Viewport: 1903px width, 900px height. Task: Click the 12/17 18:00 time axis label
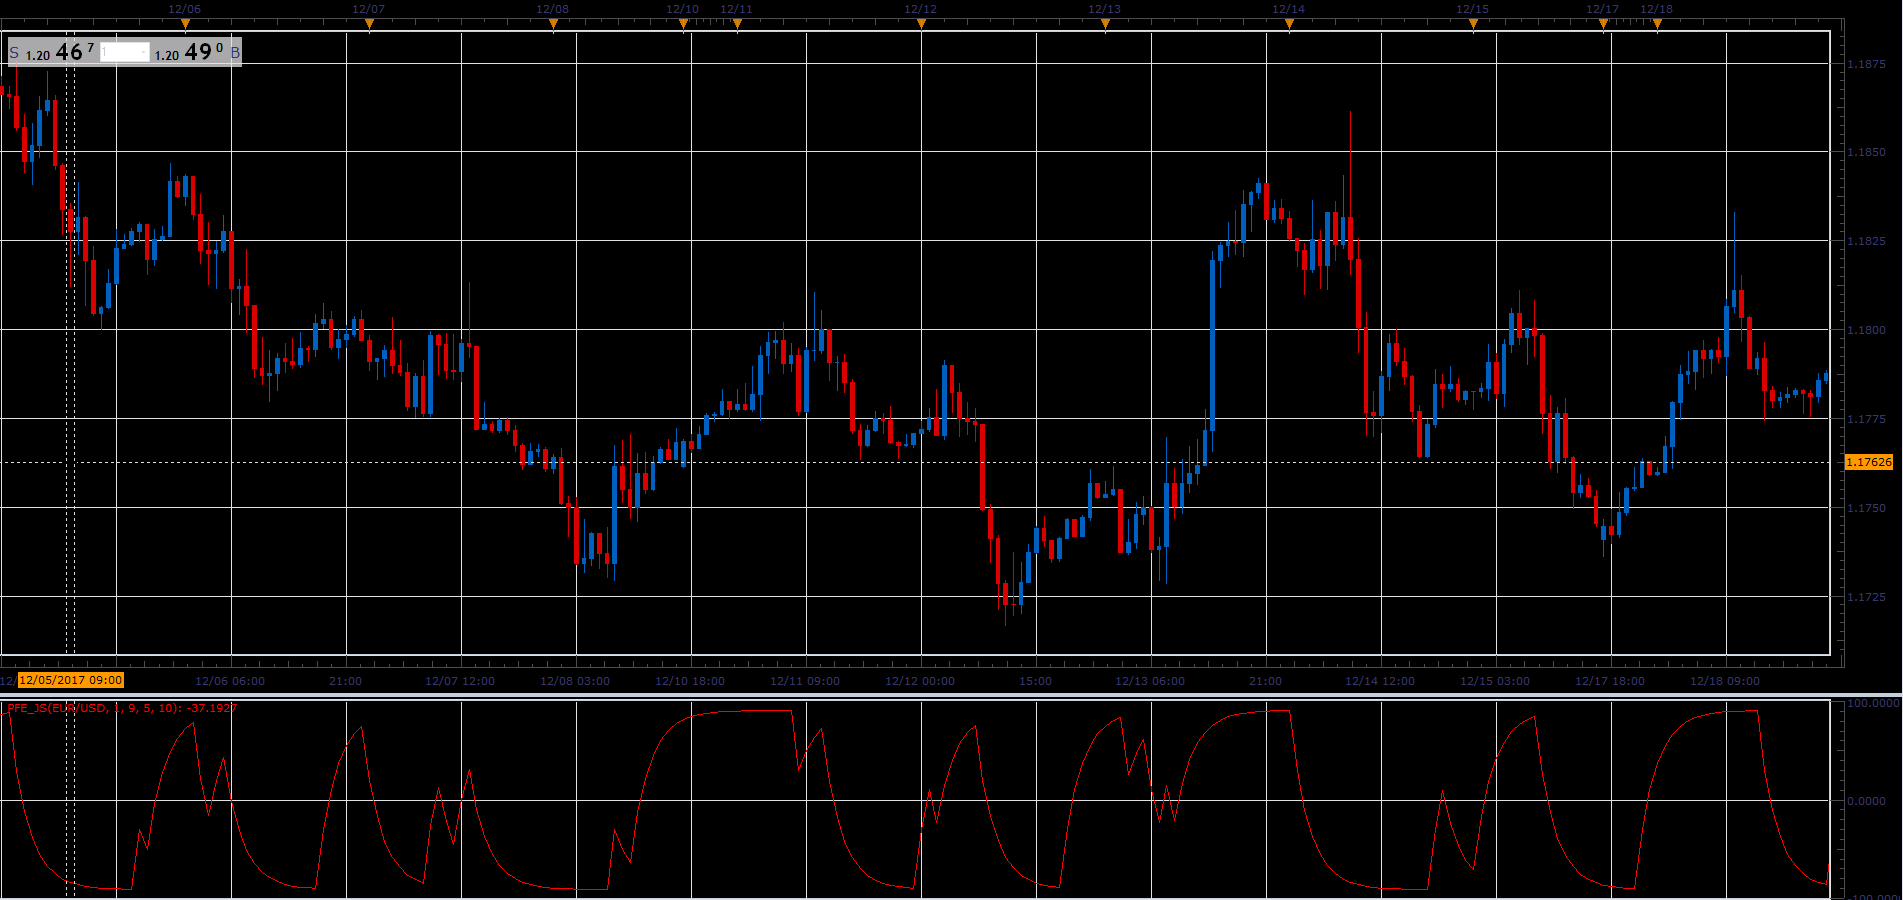click(x=1610, y=681)
